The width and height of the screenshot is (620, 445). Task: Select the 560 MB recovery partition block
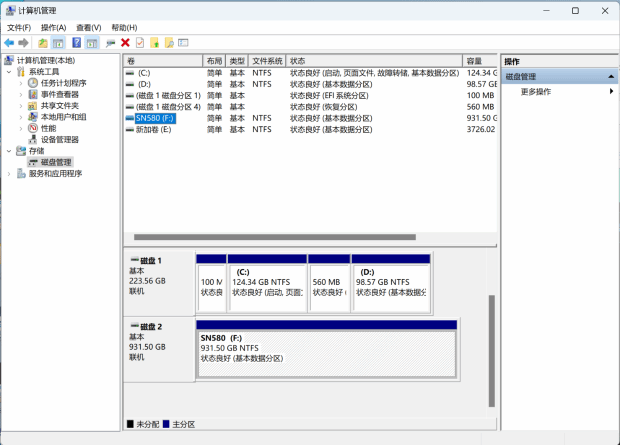[329, 283]
